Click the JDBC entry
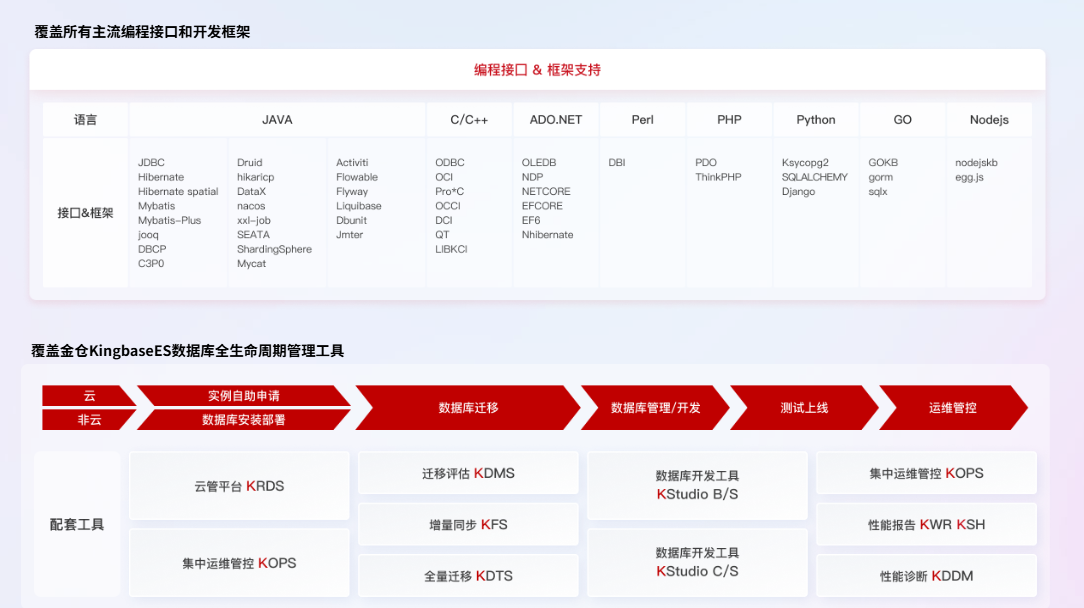 (x=151, y=163)
